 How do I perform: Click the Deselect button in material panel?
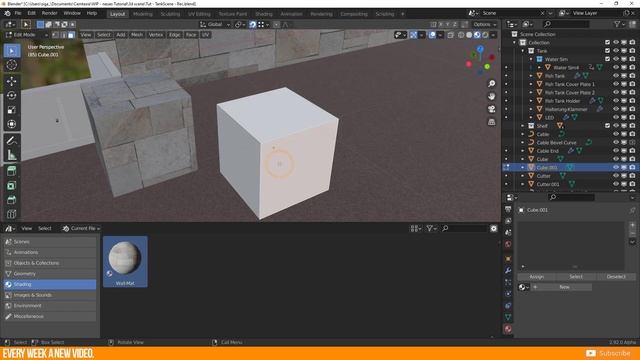(x=616, y=277)
